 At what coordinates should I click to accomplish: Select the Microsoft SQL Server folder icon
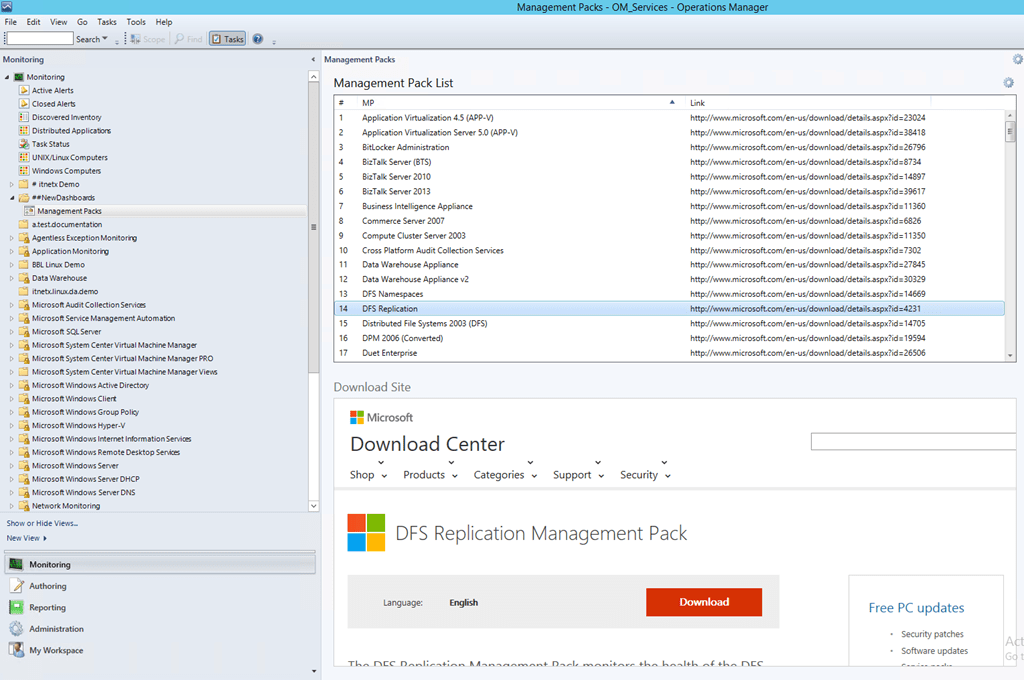24,332
